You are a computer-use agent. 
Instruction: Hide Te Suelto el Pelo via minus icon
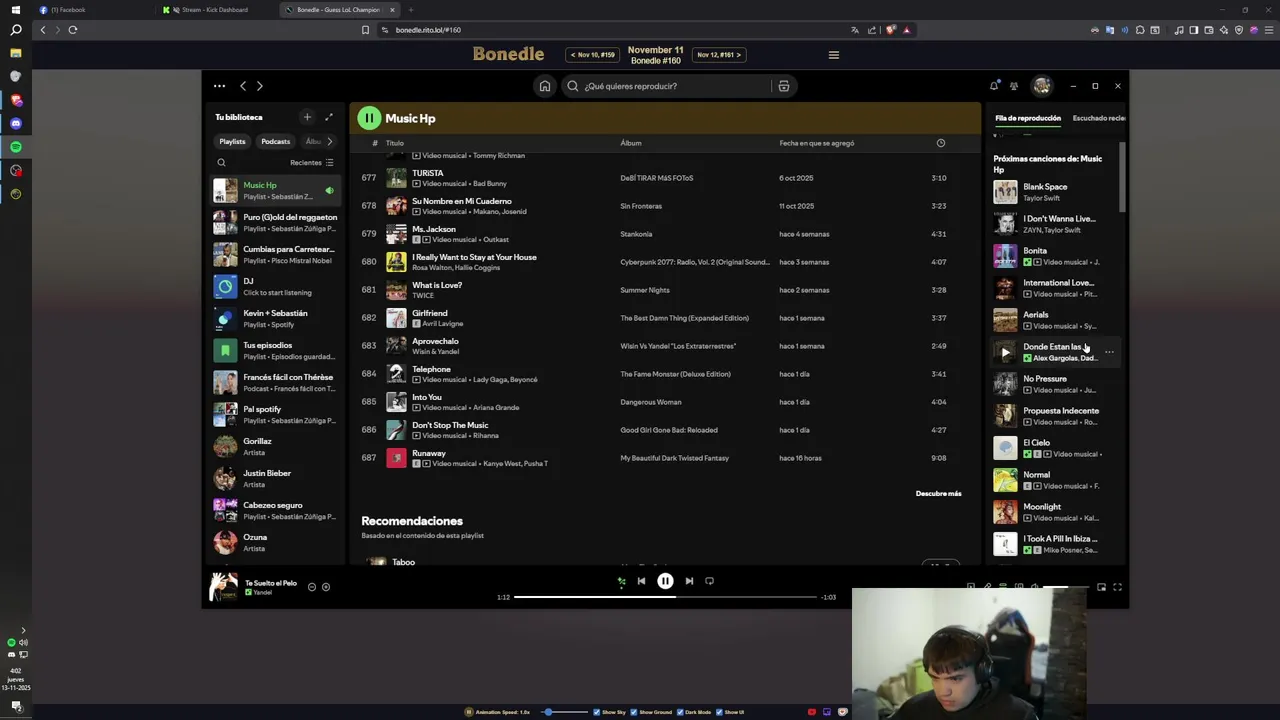click(x=312, y=587)
